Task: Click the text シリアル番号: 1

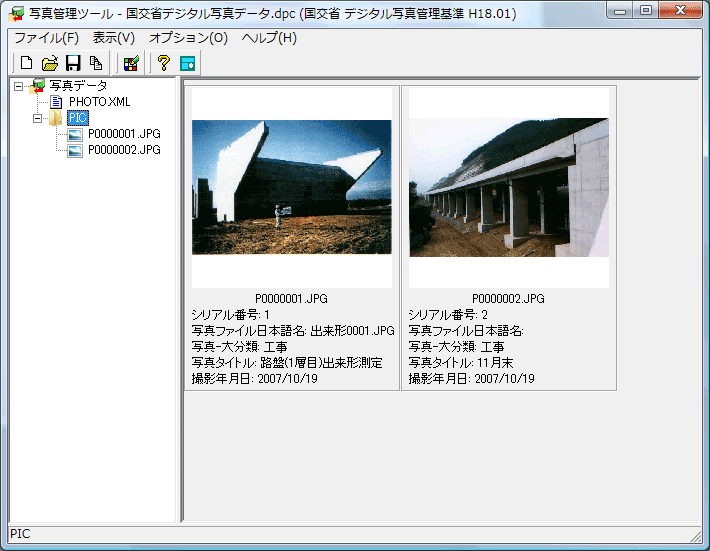Action: point(230,315)
